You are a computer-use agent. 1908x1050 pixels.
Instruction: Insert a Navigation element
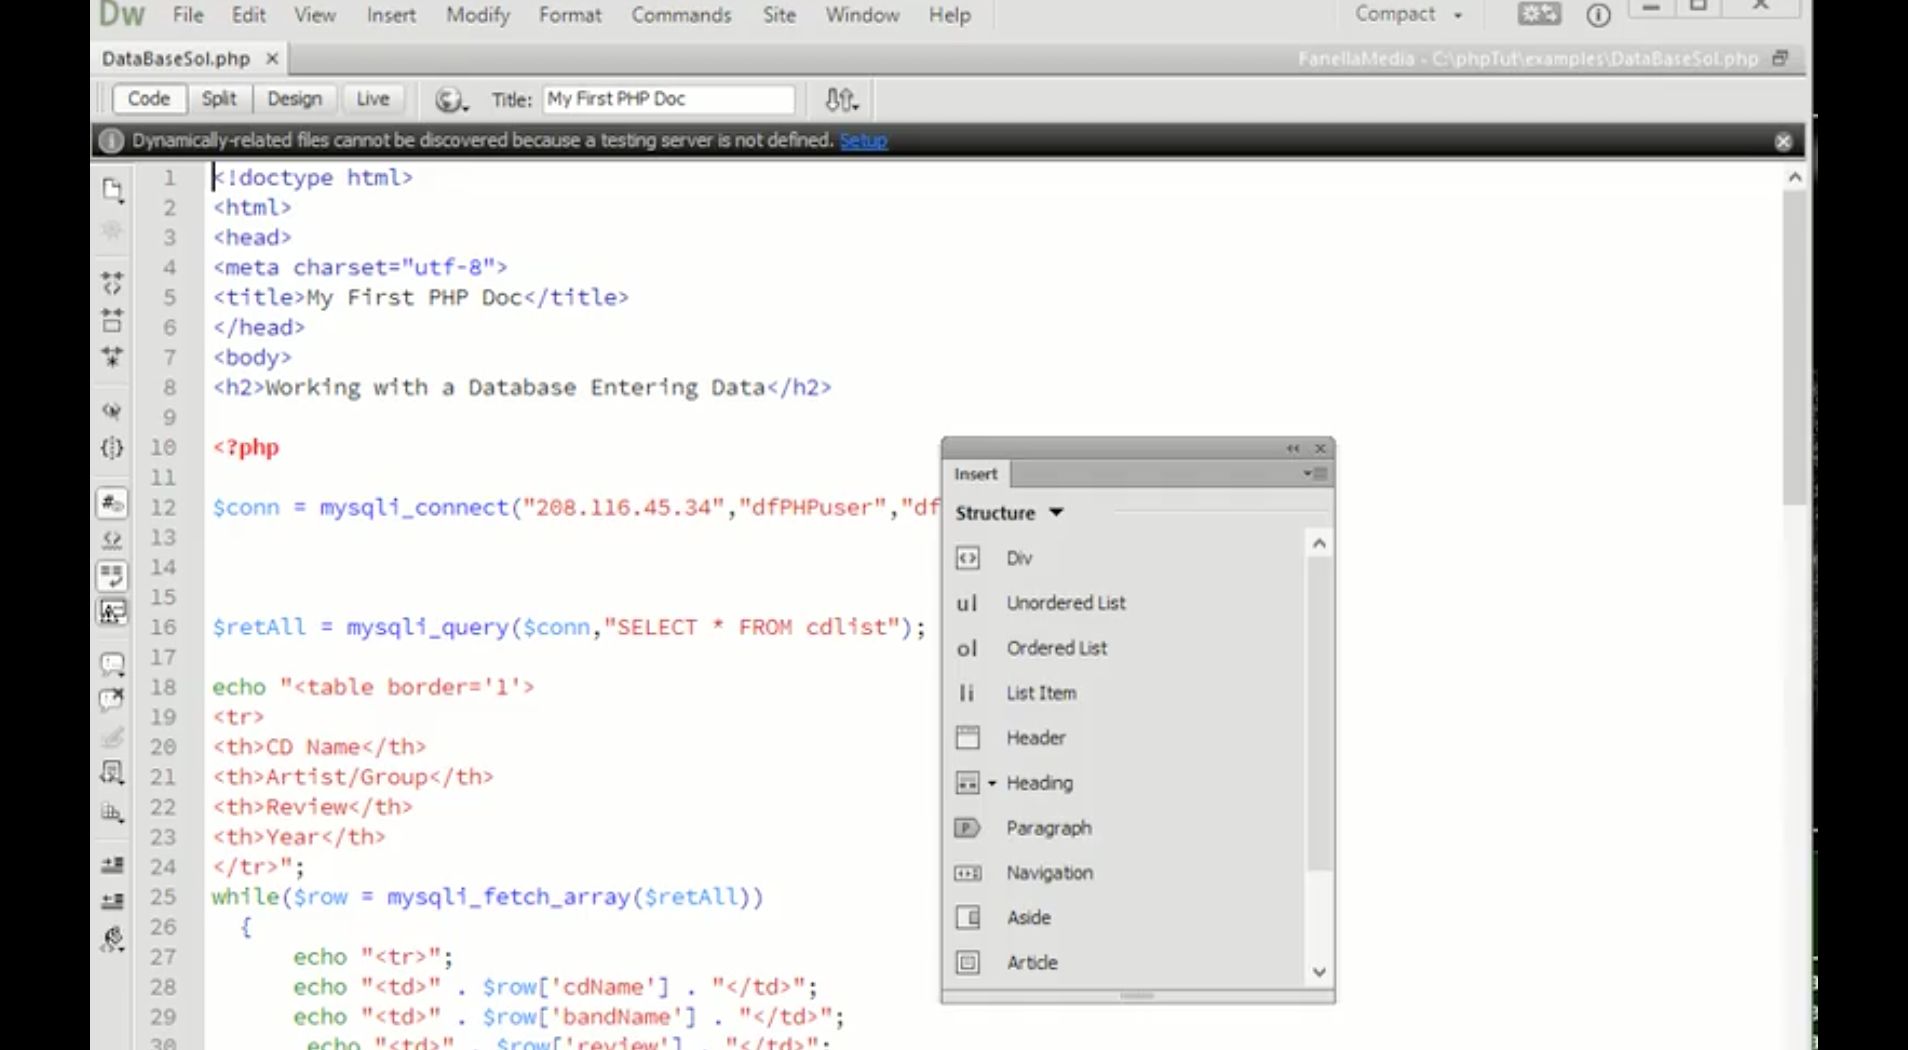click(1125, 873)
